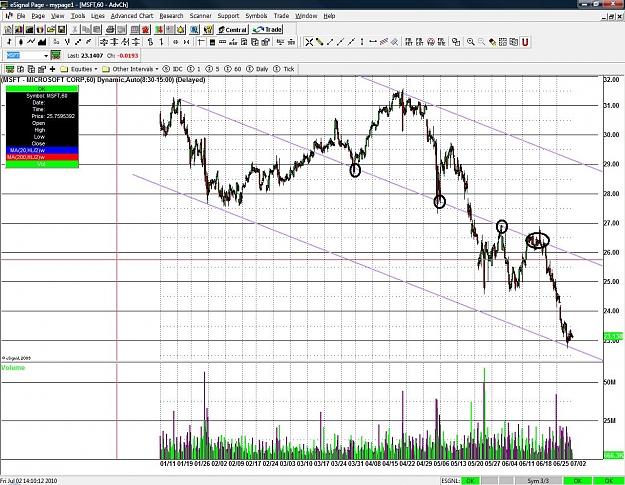
Task: Switch chart type to candlestick
Action: tap(20, 42)
